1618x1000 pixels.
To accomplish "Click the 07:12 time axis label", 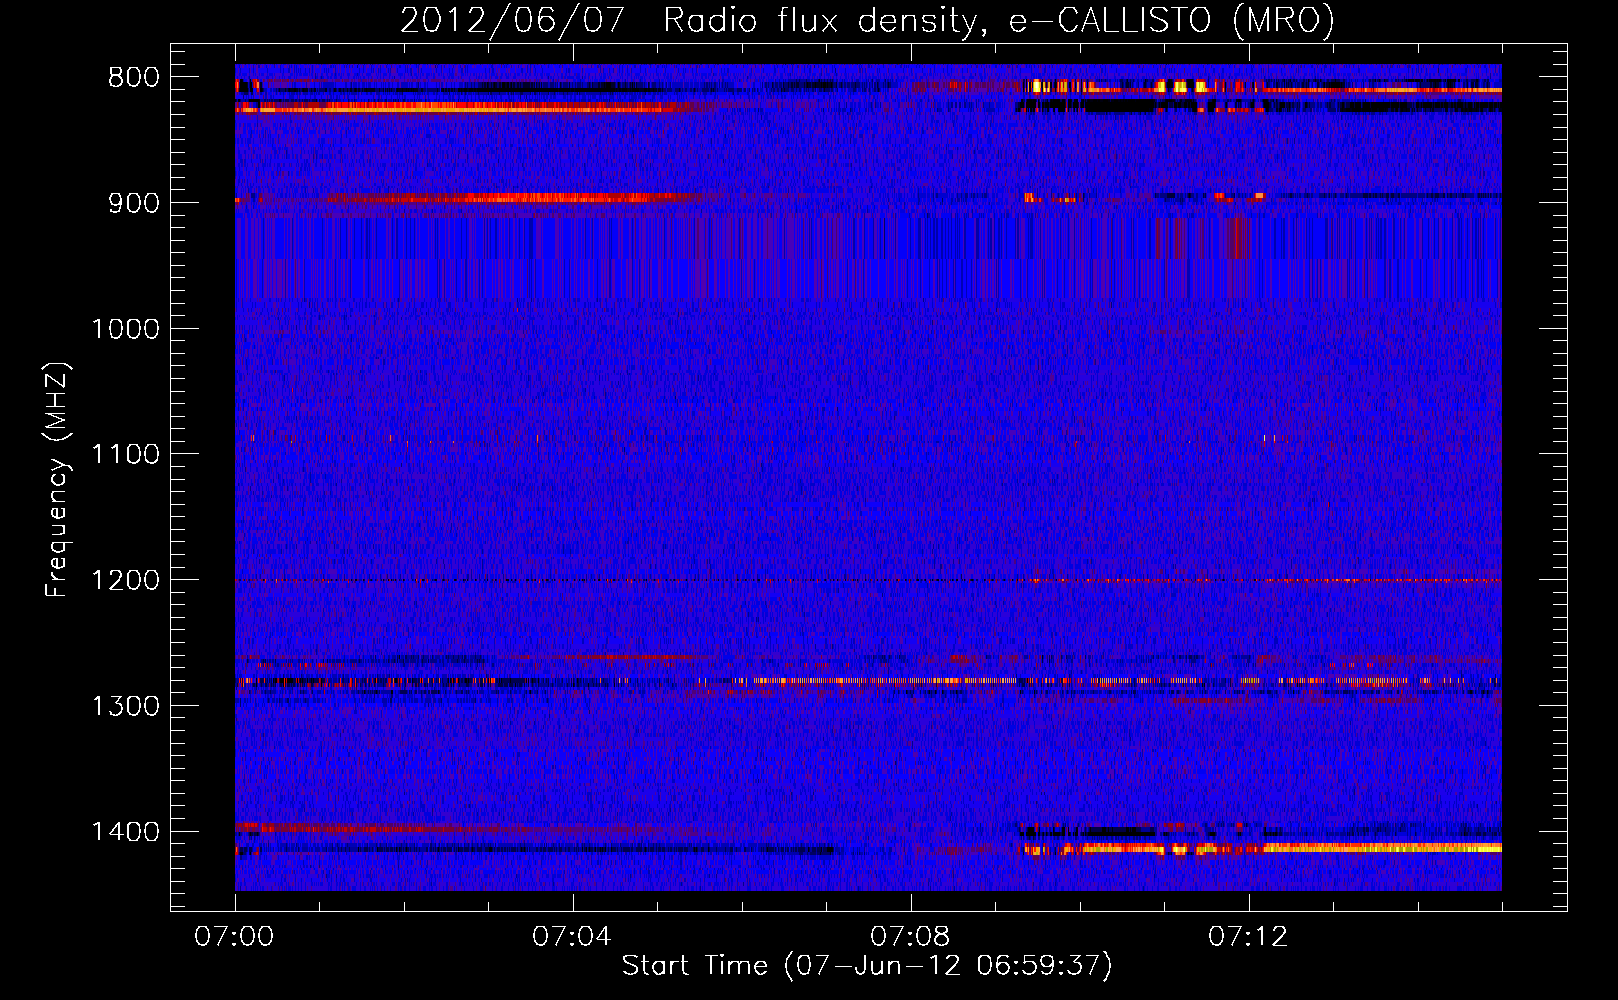I will [1248, 937].
